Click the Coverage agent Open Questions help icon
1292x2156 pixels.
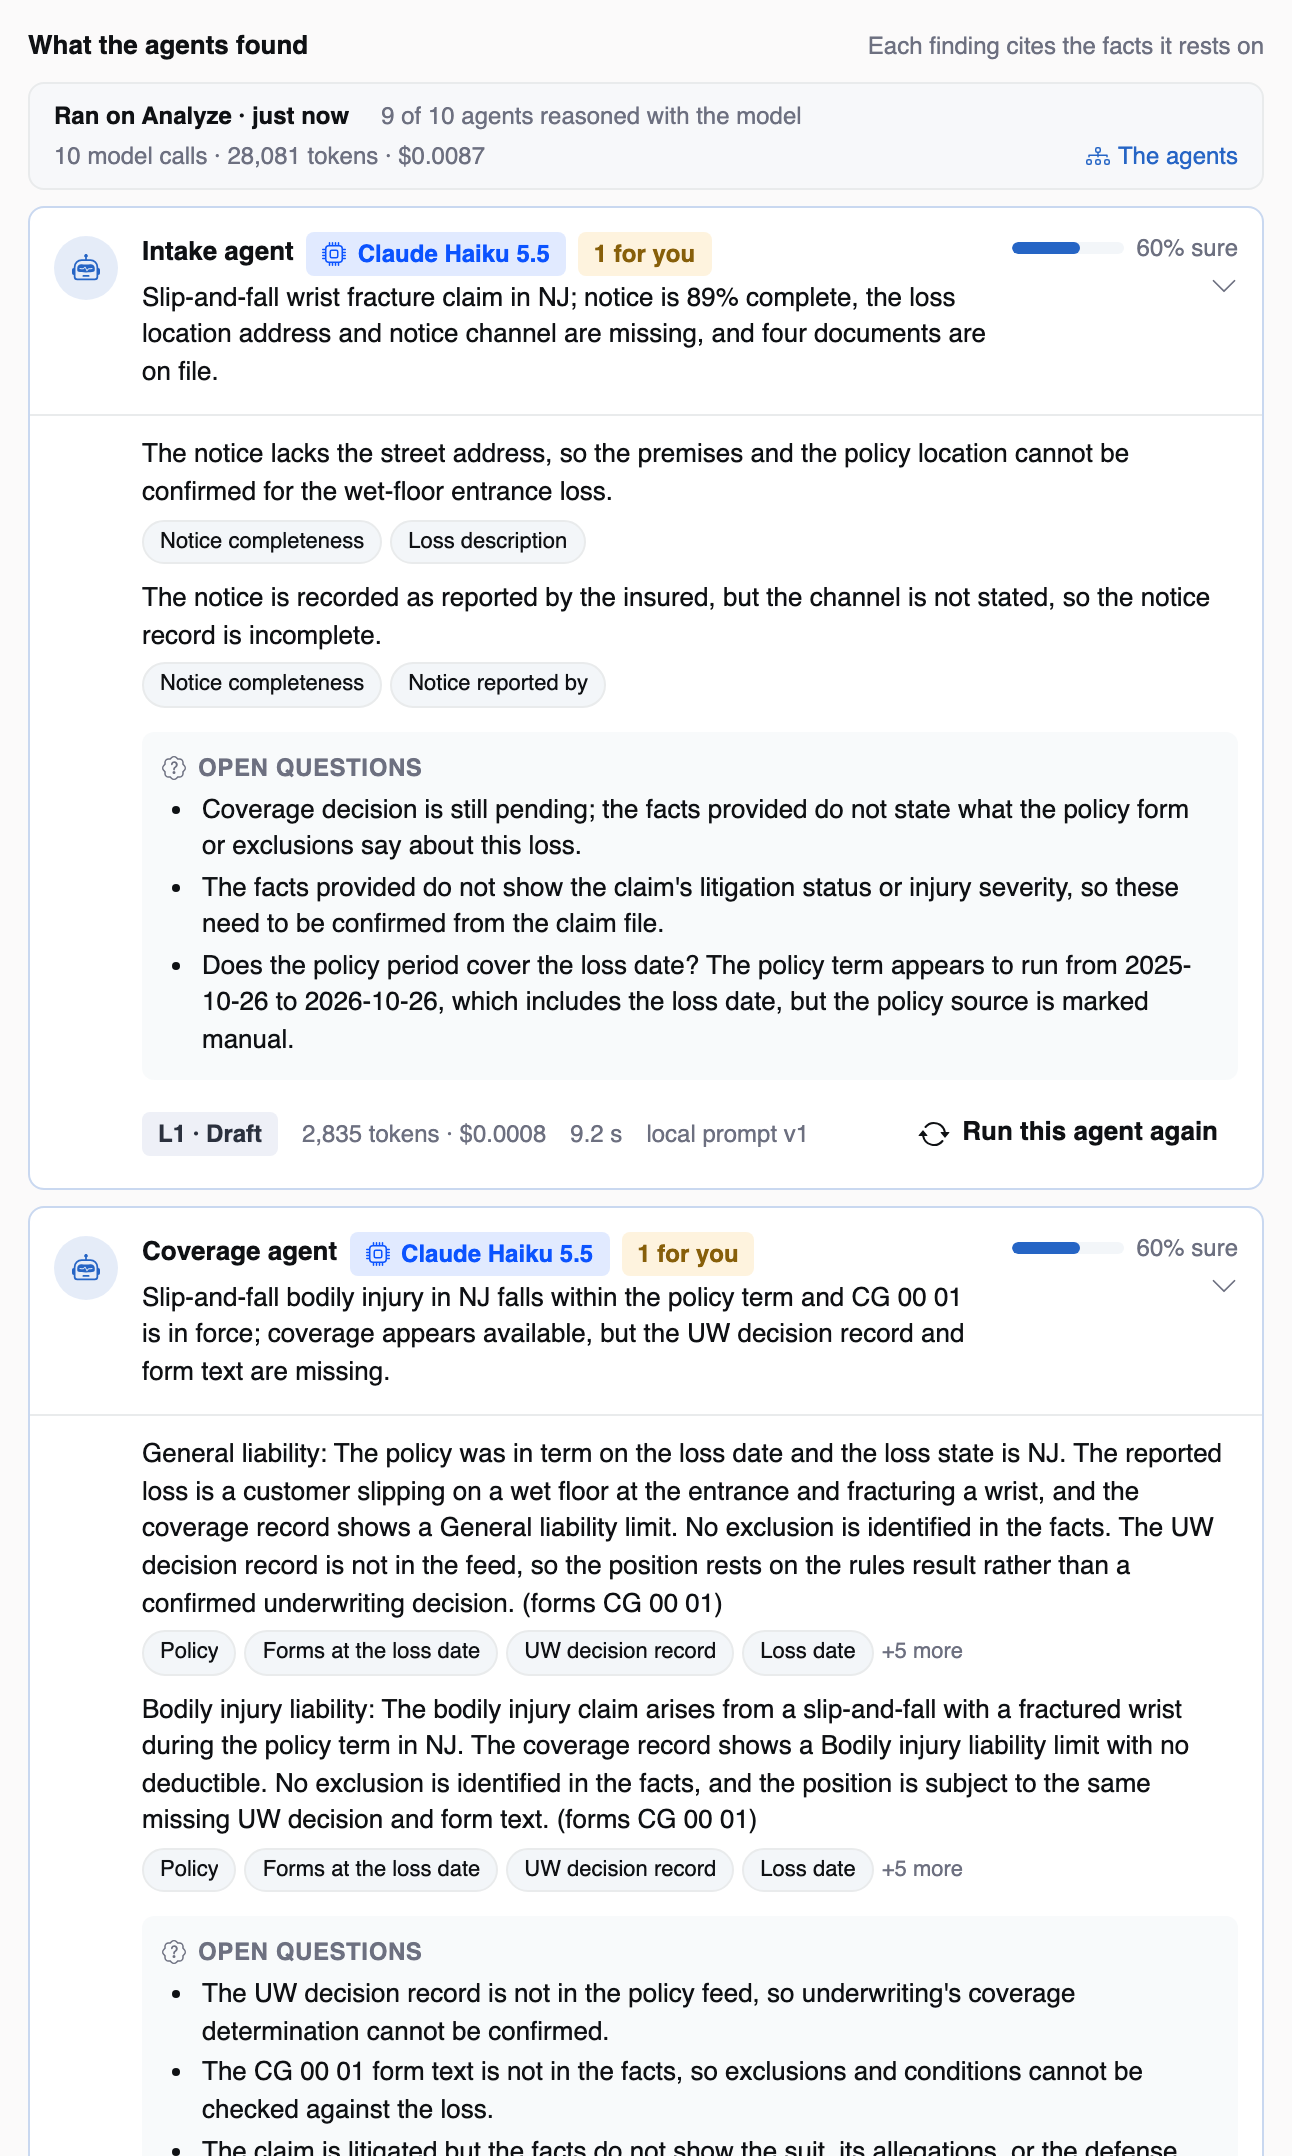coord(174,1952)
